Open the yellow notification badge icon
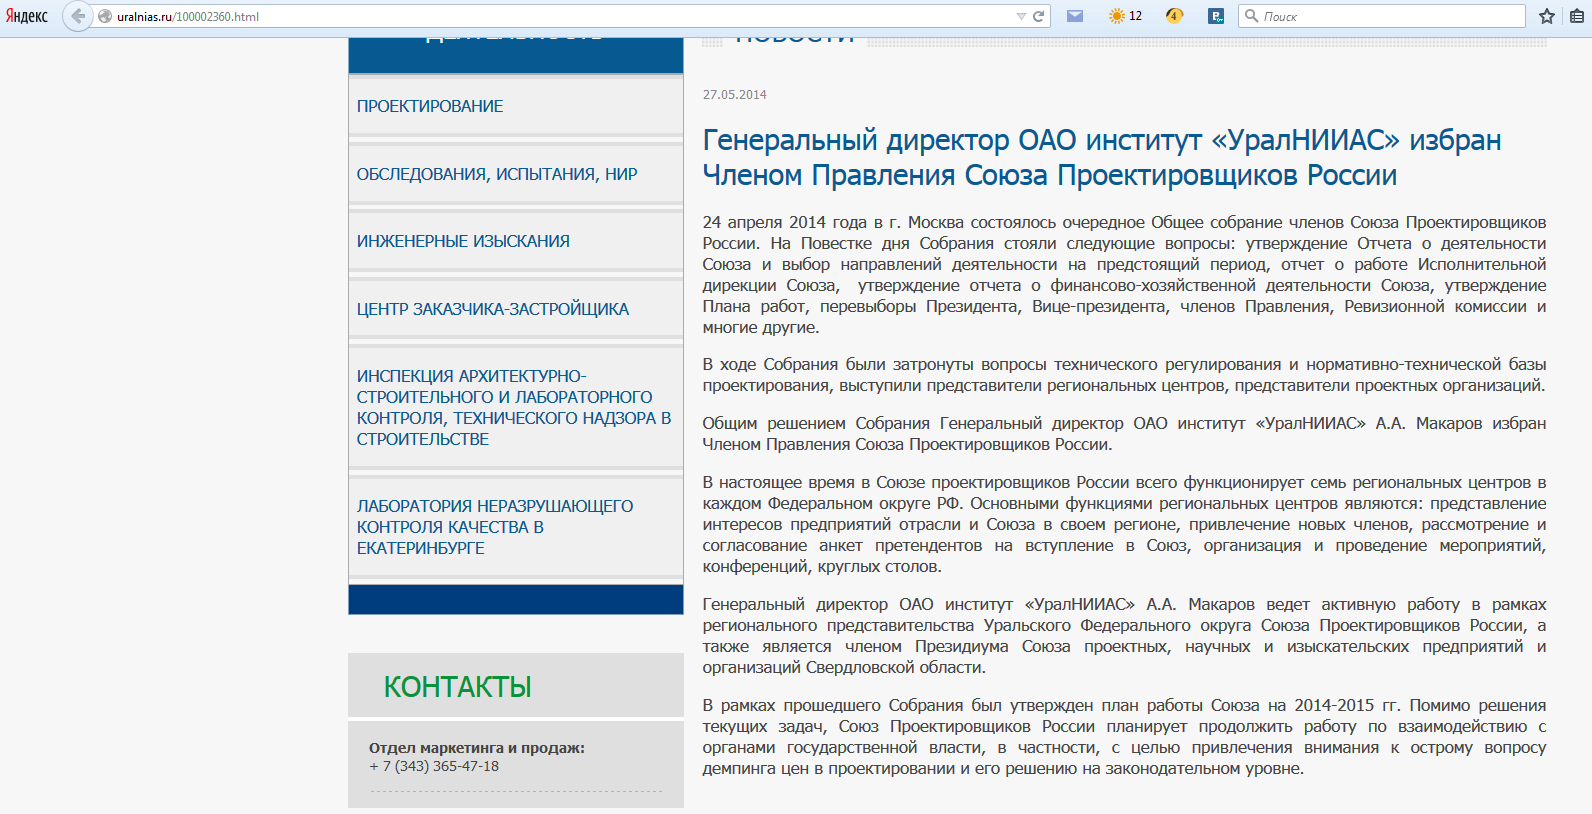This screenshot has height=814, width=1592. [1175, 16]
